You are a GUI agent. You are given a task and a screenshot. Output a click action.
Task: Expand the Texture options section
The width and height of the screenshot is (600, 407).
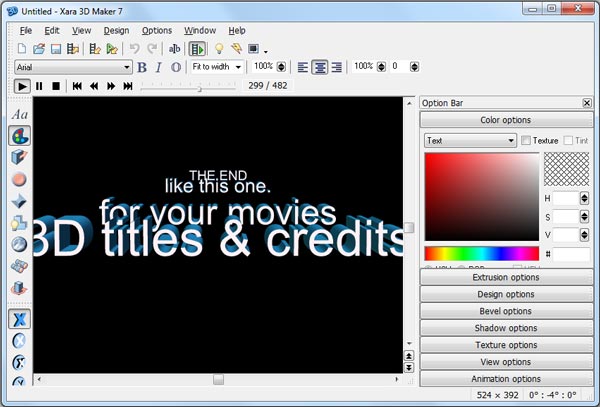point(506,345)
